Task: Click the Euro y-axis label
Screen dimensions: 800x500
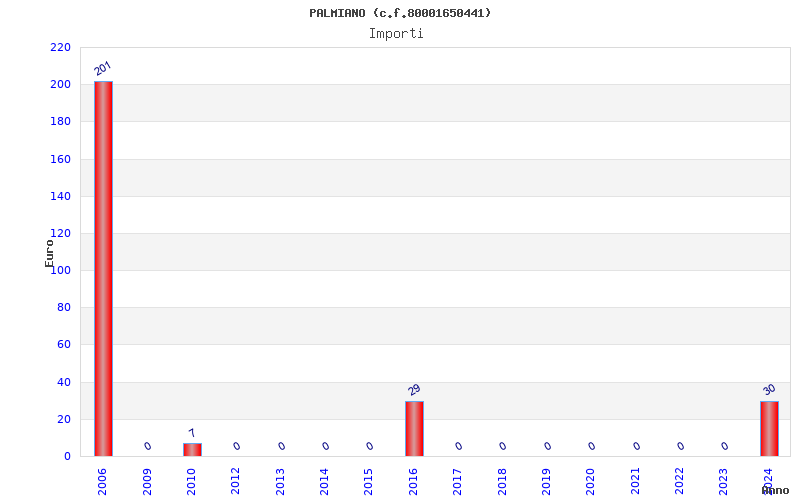Action: click(x=49, y=253)
